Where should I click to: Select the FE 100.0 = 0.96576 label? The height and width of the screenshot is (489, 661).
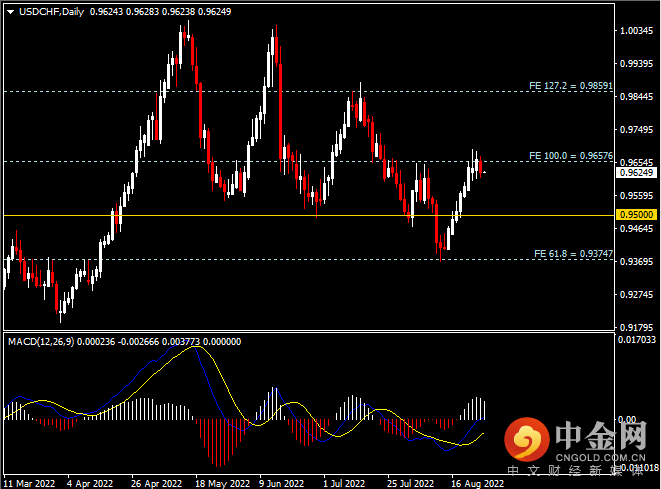pos(571,156)
